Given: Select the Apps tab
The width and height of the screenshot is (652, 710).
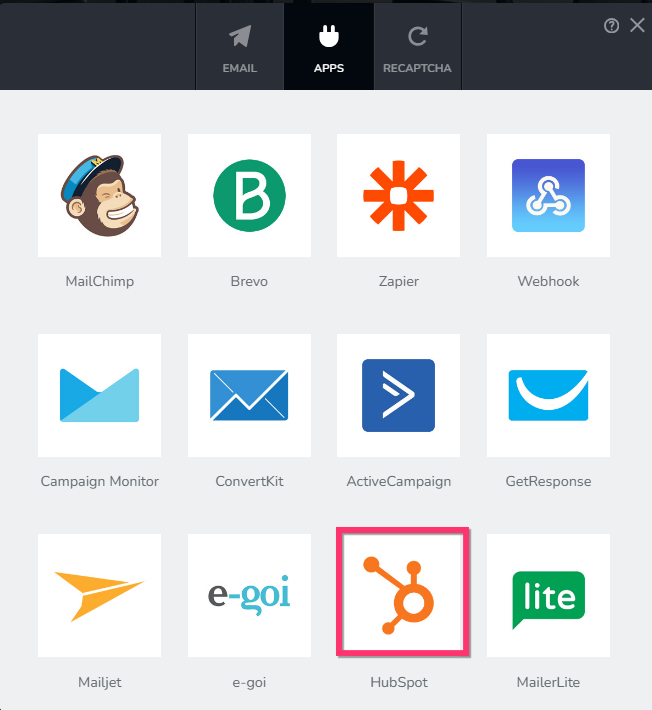Looking at the screenshot, I should coord(329,47).
